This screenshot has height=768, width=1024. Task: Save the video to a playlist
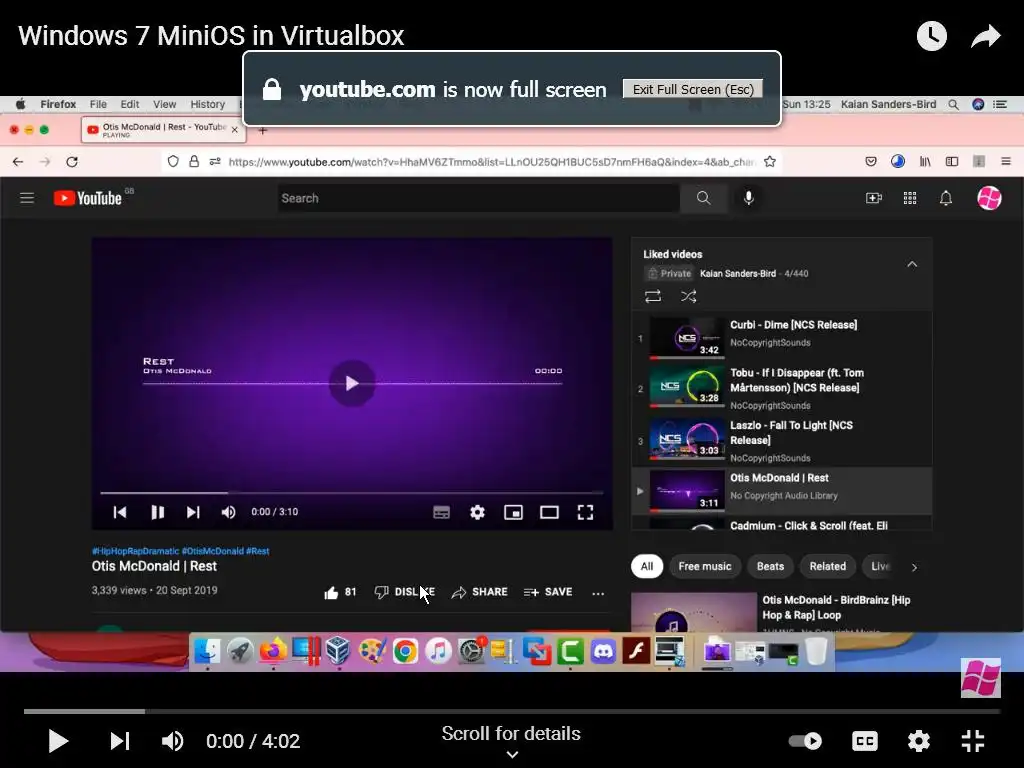coord(548,592)
